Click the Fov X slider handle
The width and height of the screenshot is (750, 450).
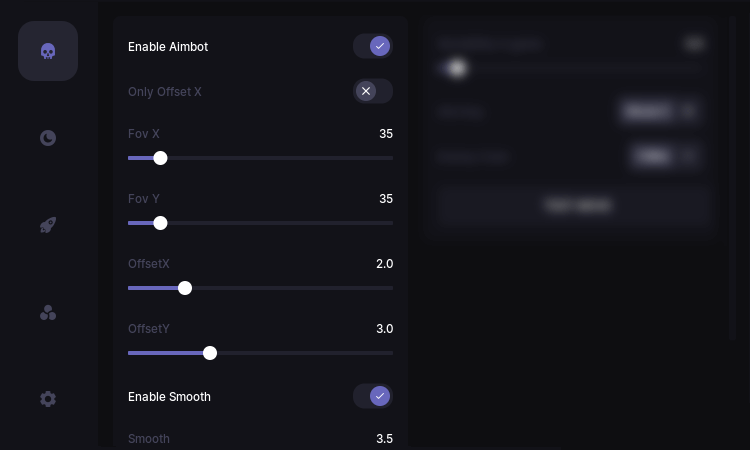click(x=160, y=158)
